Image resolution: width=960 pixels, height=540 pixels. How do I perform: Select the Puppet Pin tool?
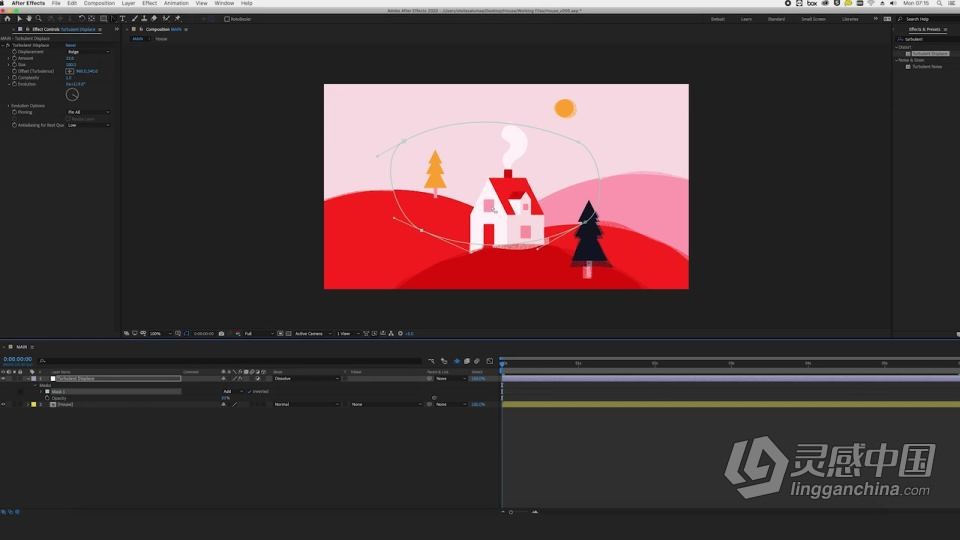[178, 19]
